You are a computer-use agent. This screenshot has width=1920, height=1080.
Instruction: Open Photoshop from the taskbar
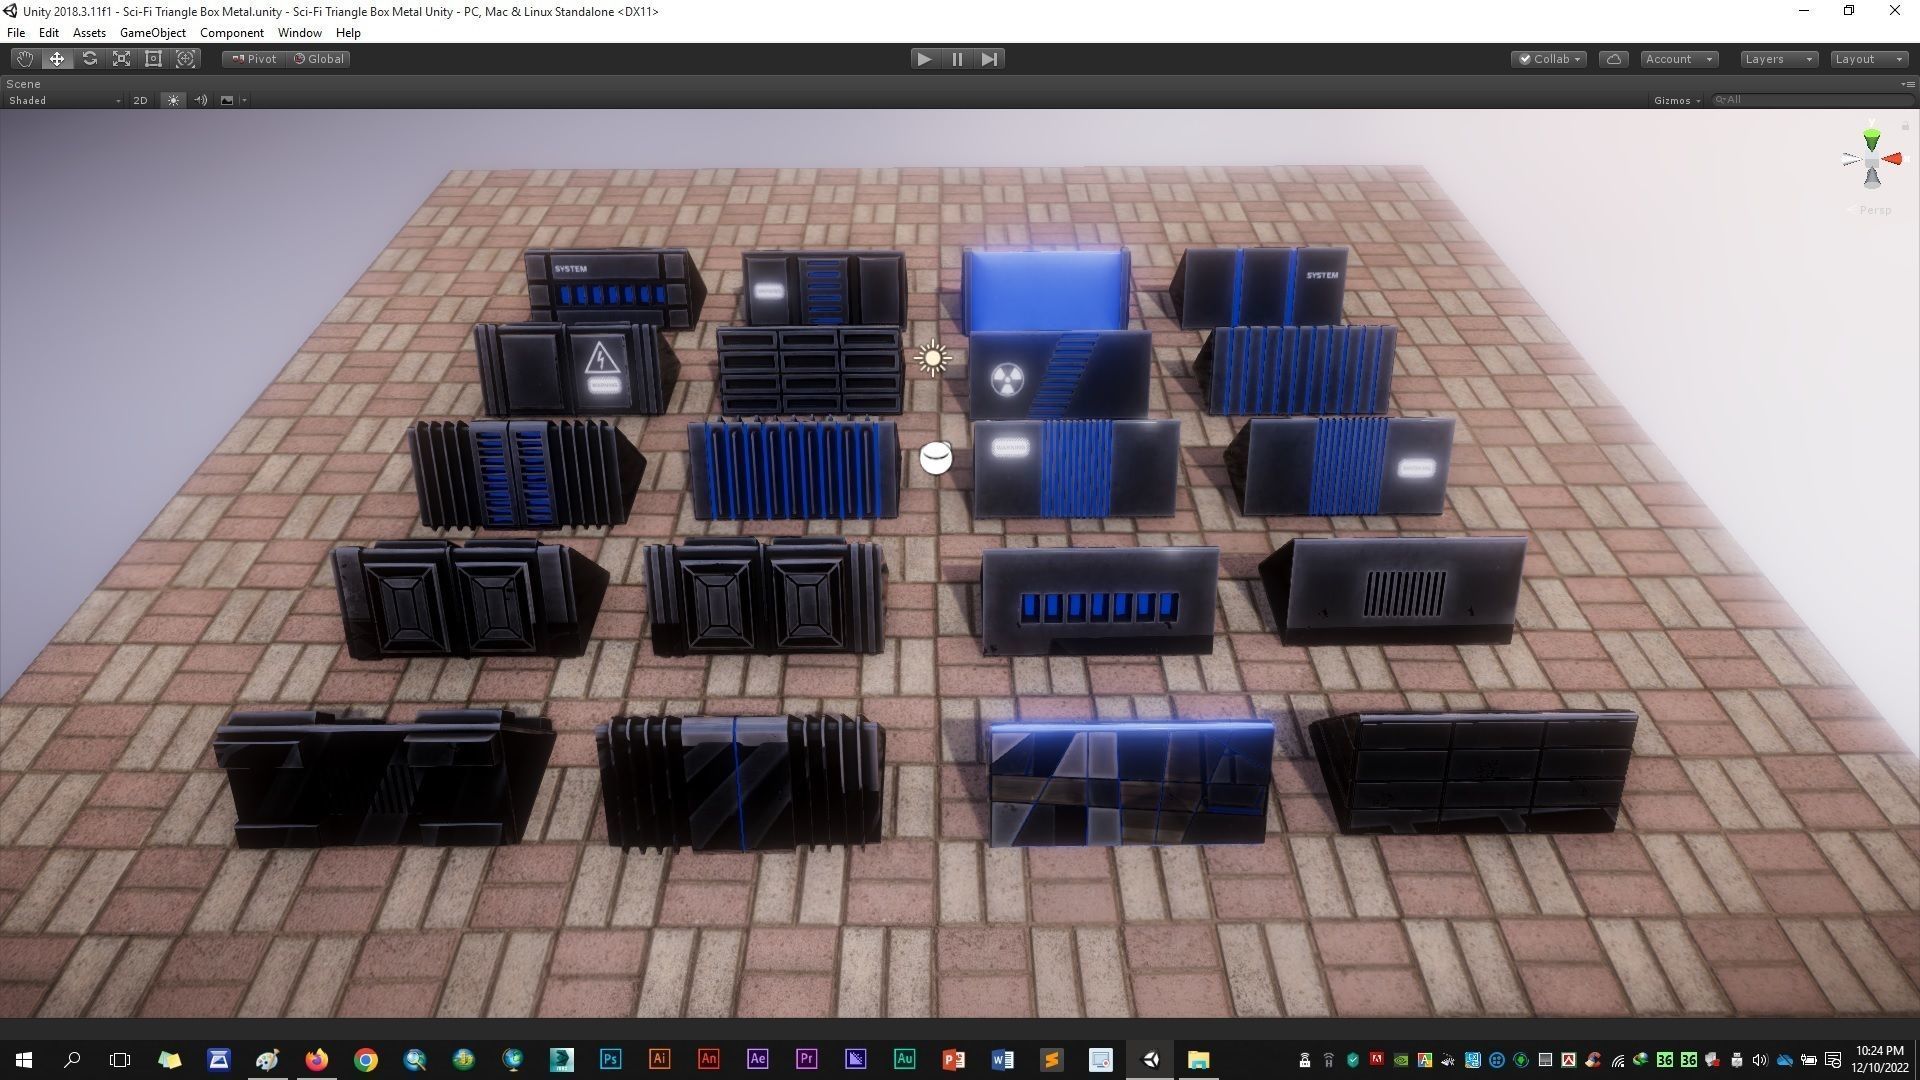coord(610,1060)
